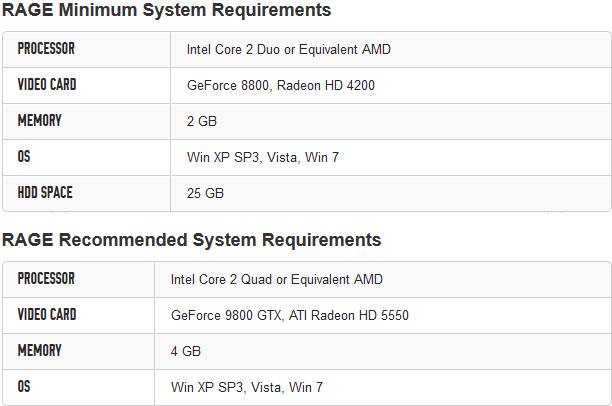The height and width of the screenshot is (406, 612).
Task: Select the minimum MEMORY label
Action: (x=39, y=121)
